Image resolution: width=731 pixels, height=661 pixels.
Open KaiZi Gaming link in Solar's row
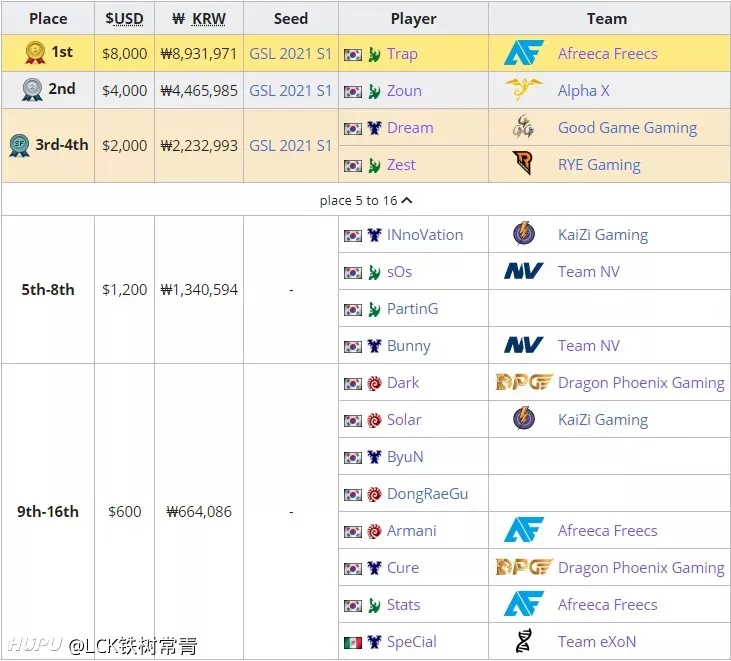pyautogui.click(x=603, y=420)
